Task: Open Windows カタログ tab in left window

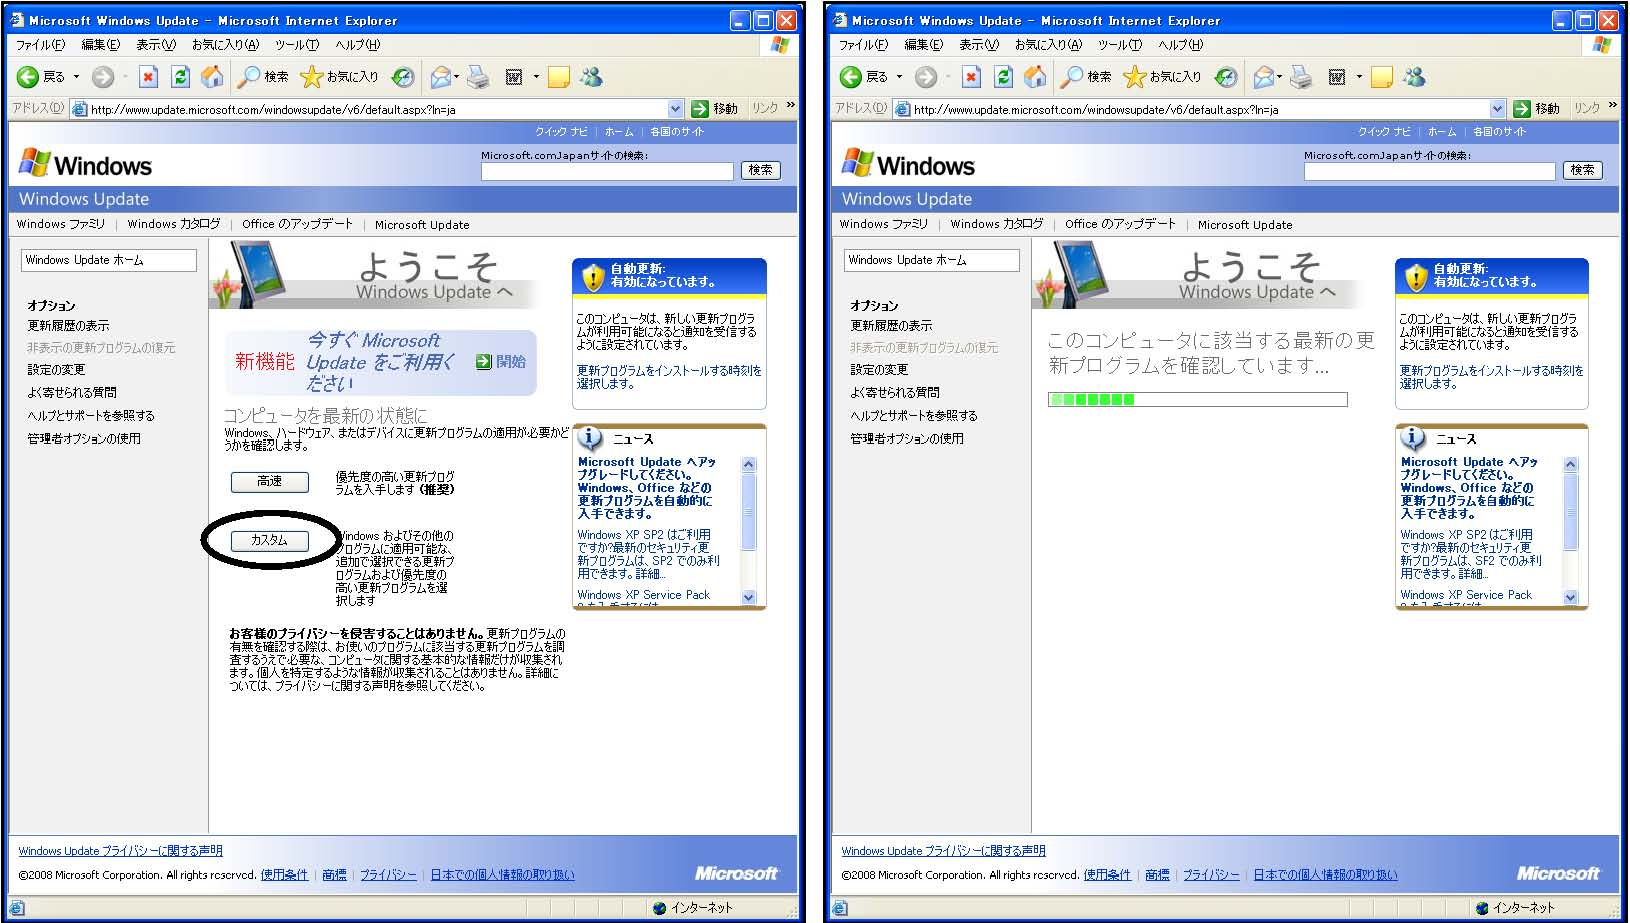Action: coord(174,224)
